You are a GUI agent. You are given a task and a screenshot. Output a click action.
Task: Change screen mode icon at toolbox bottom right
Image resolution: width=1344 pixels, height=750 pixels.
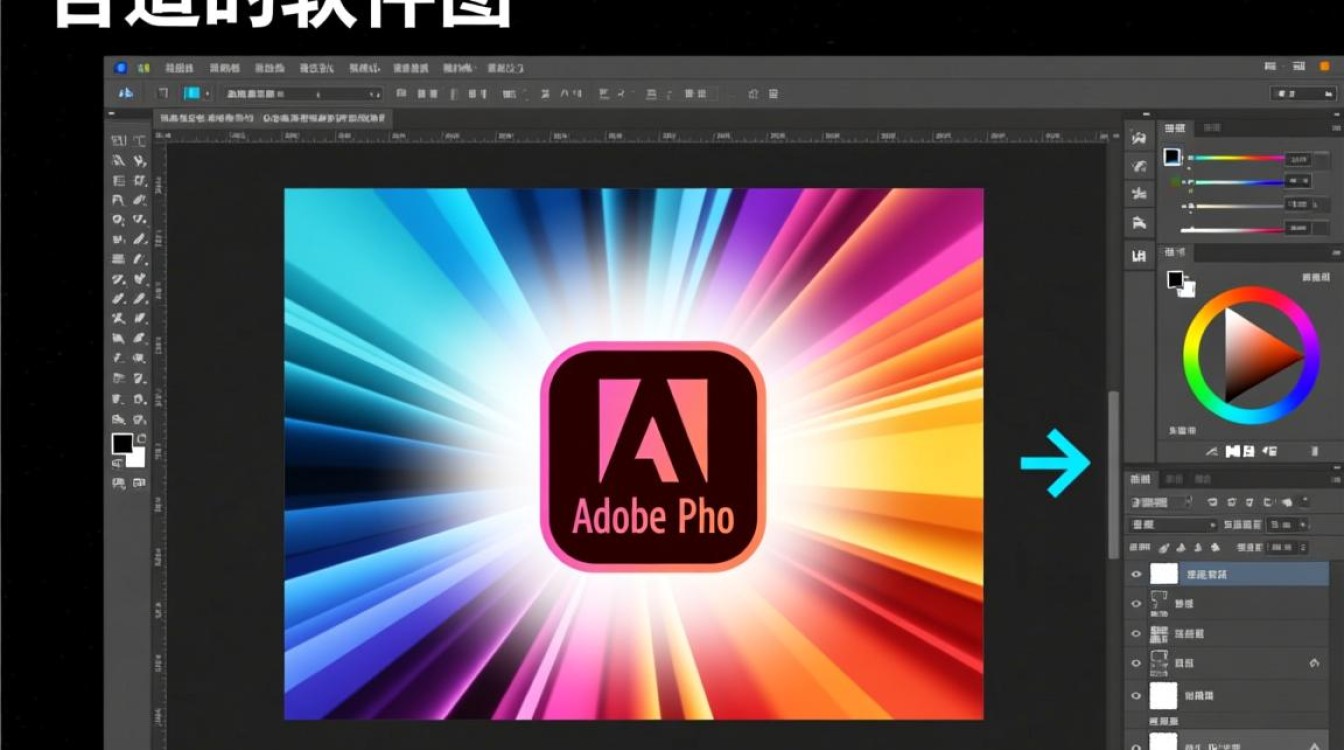pos(139,483)
